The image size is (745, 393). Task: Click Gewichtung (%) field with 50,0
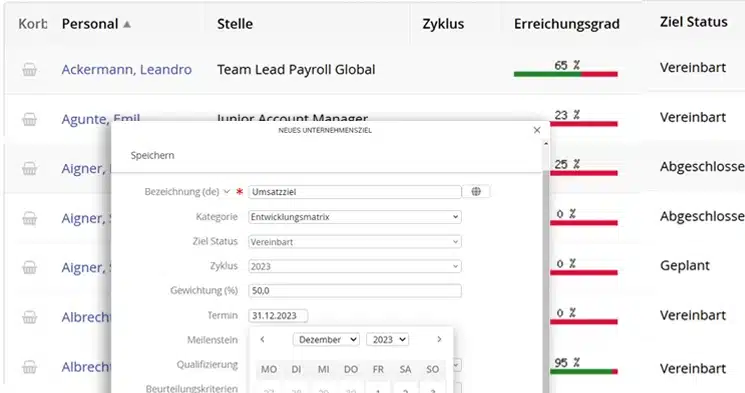tap(354, 291)
